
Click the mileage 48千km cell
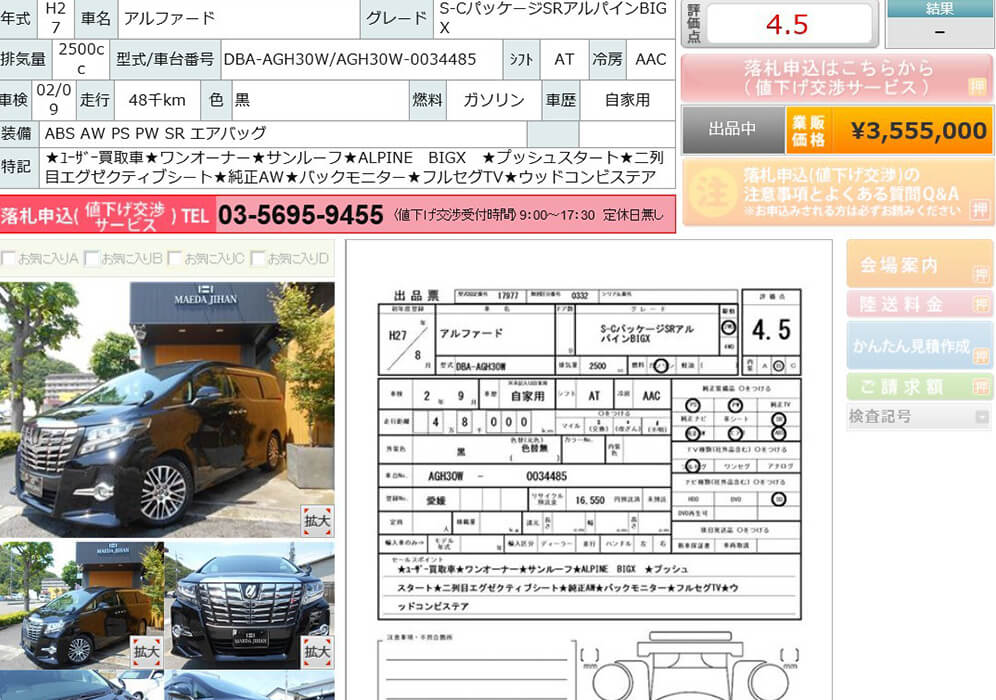pos(157,100)
